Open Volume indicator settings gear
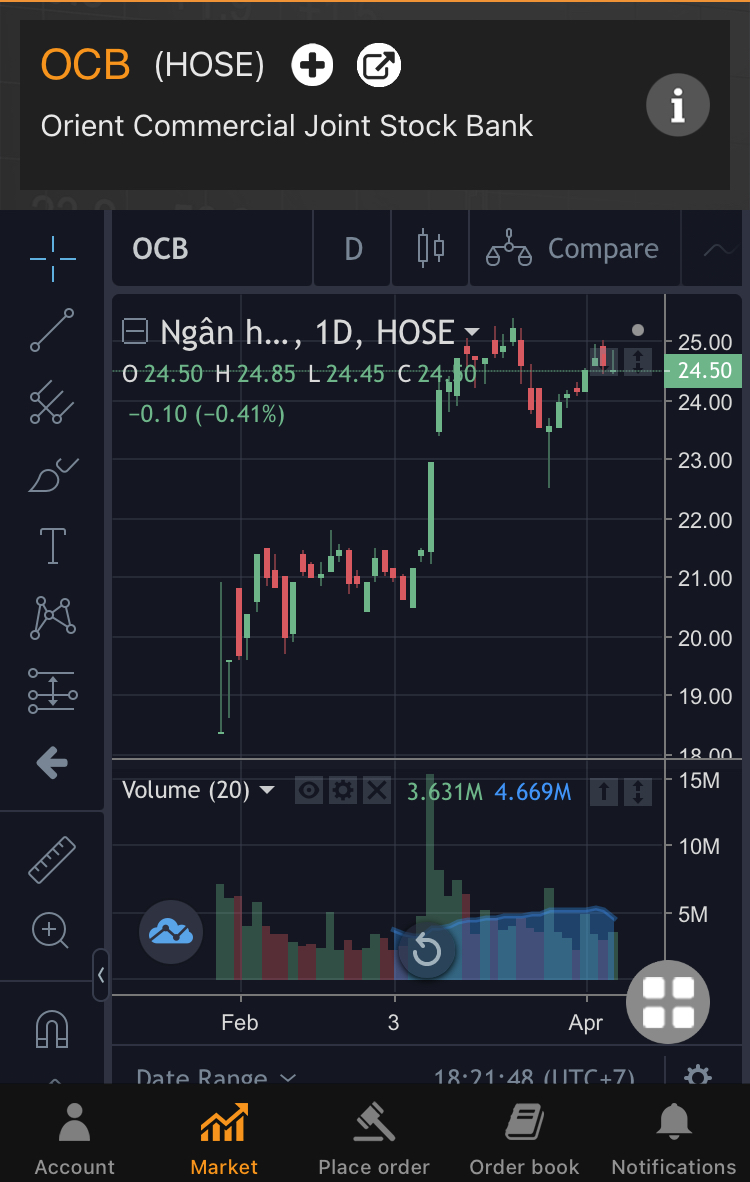 click(x=343, y=791)
